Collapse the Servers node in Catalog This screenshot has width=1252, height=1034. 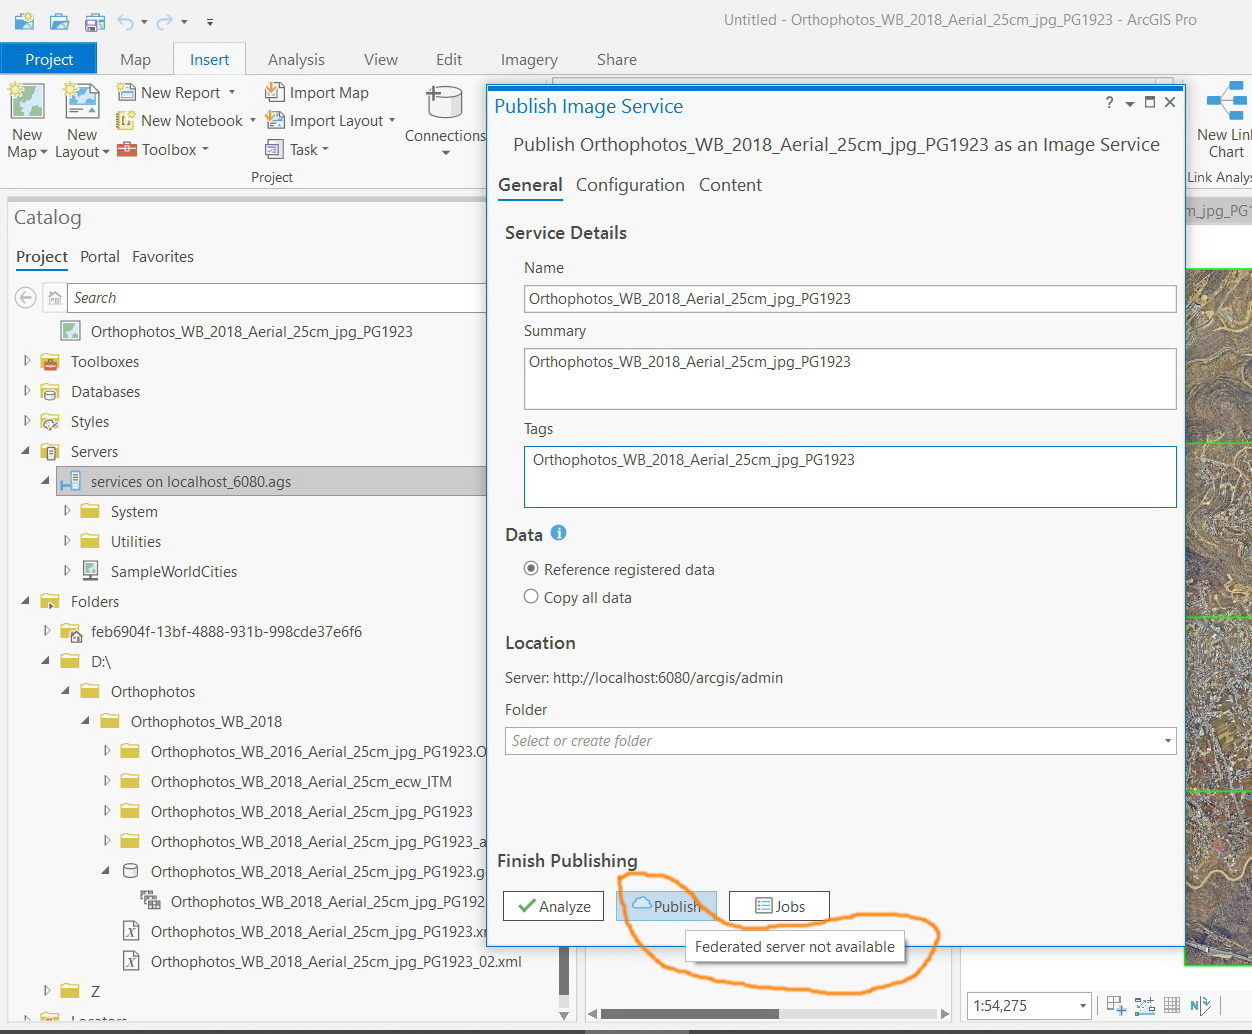click(27, 451)
